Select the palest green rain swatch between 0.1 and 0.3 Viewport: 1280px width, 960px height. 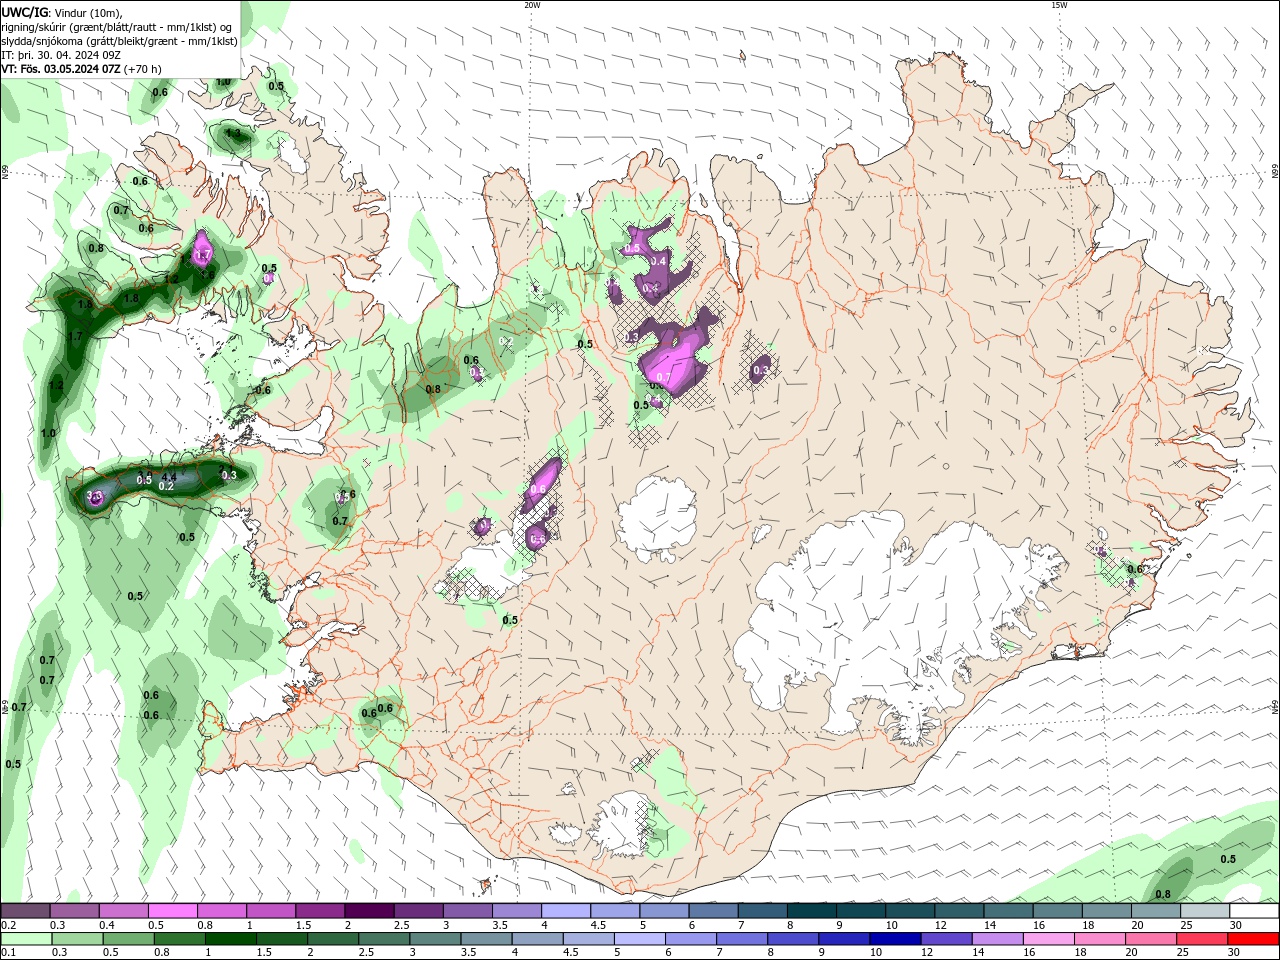click(x=26, y=939)
